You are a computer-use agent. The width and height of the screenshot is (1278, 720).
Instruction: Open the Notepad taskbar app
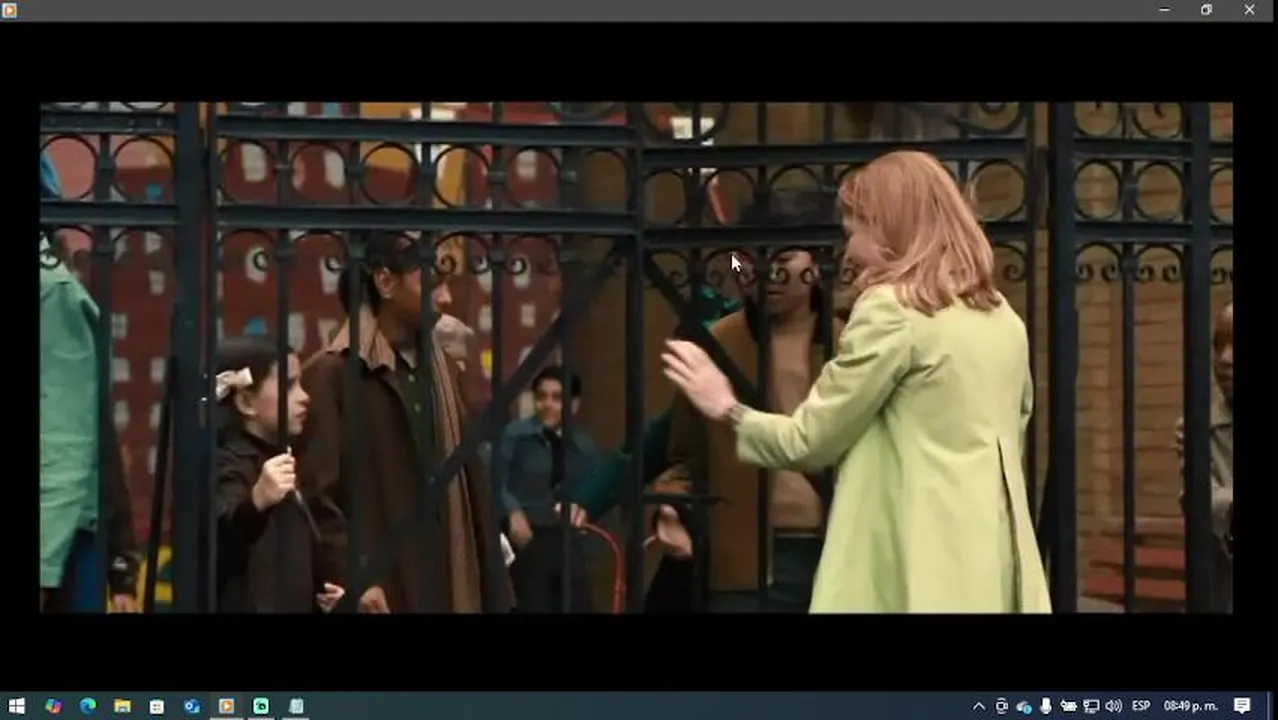pyautogui.click(x=296, y=706)
